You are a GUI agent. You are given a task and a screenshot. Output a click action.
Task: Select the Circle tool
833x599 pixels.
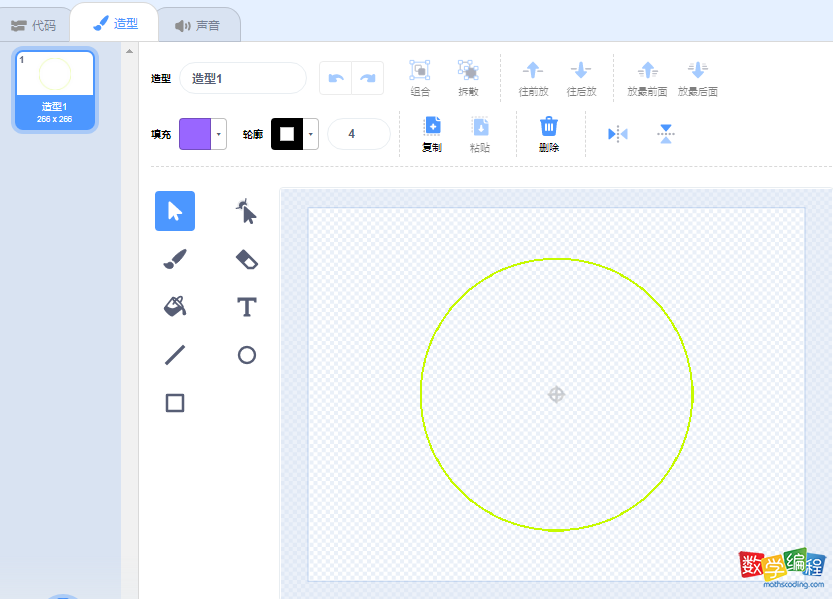(246, 354)
